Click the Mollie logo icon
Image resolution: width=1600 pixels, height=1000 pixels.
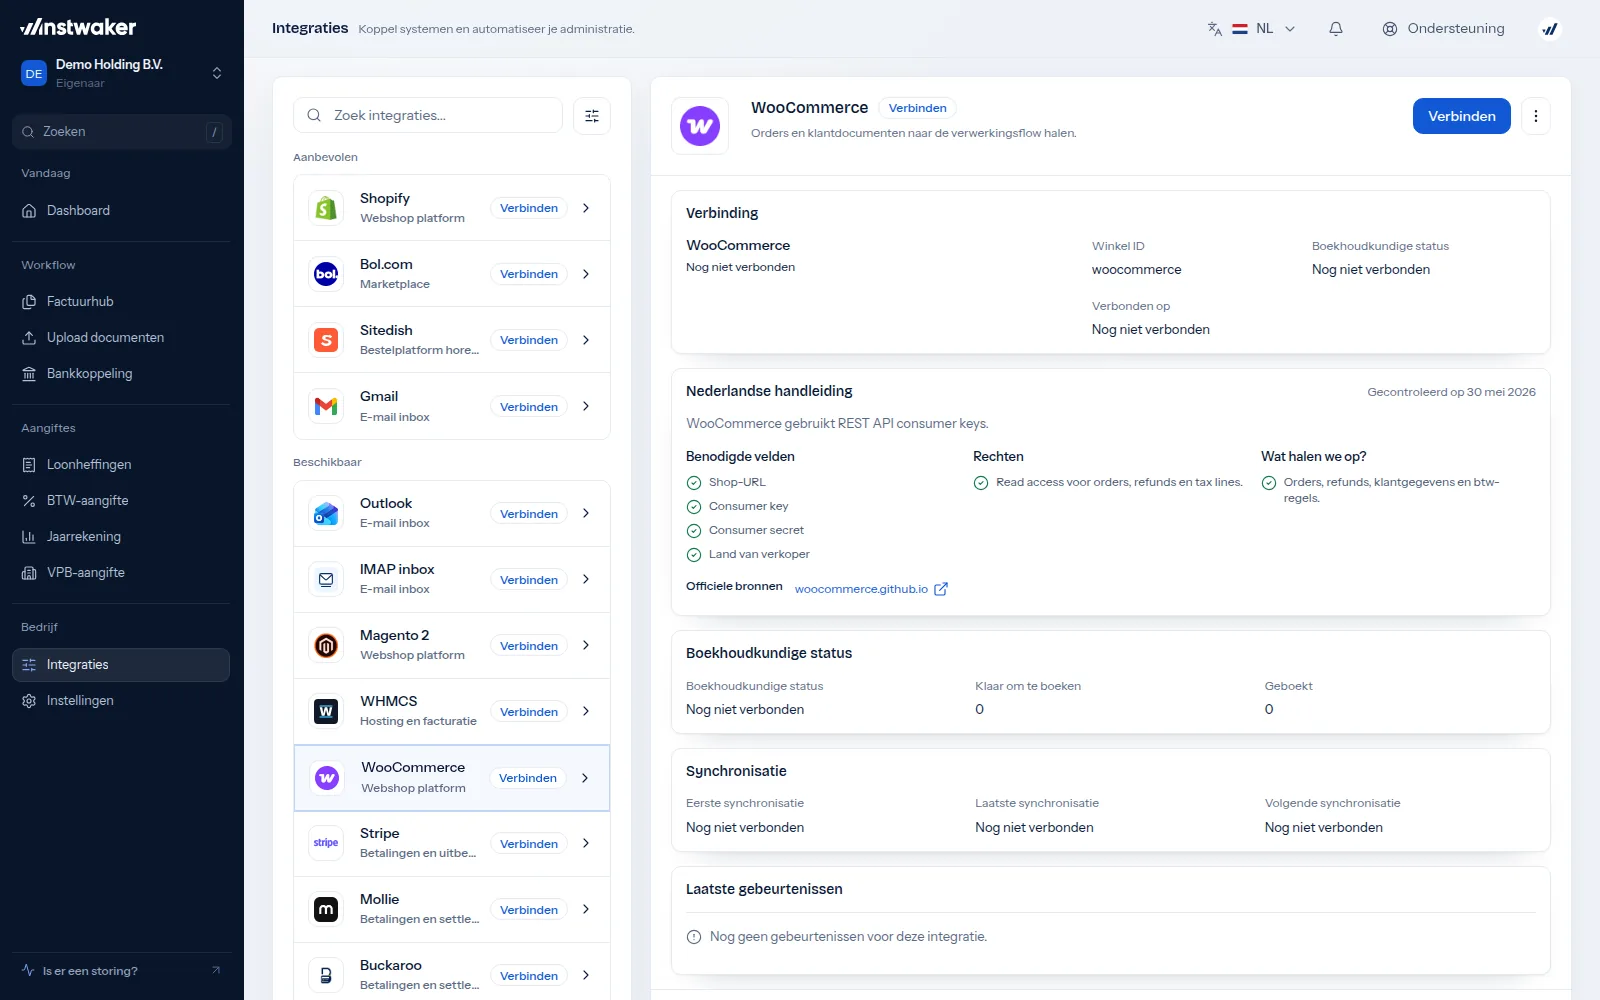point(326,910)
